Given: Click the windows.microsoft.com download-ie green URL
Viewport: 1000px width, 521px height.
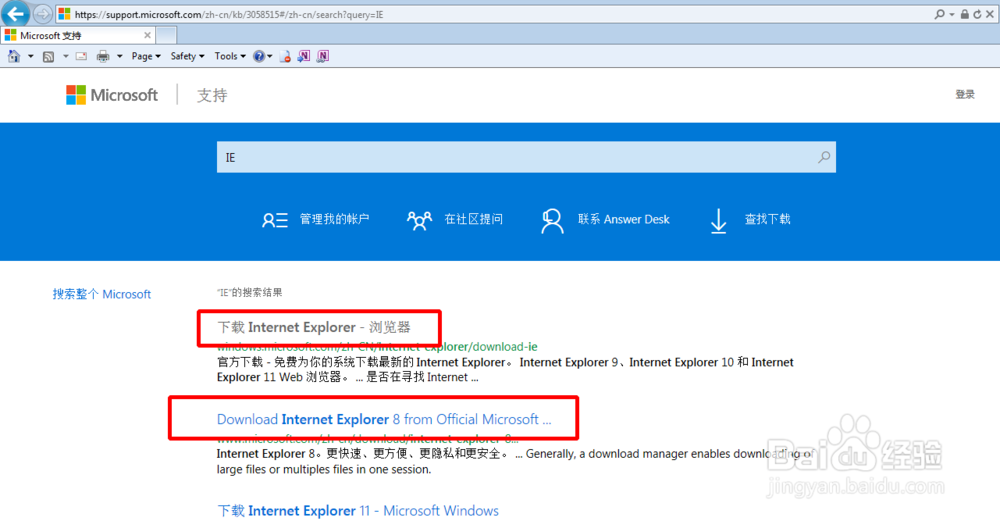Looking at the screenshot, I should [x=377, y=347].
